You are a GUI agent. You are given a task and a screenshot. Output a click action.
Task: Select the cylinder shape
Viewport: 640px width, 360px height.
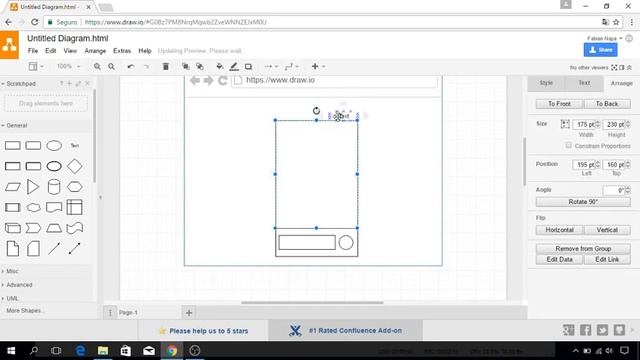point(54,187)
